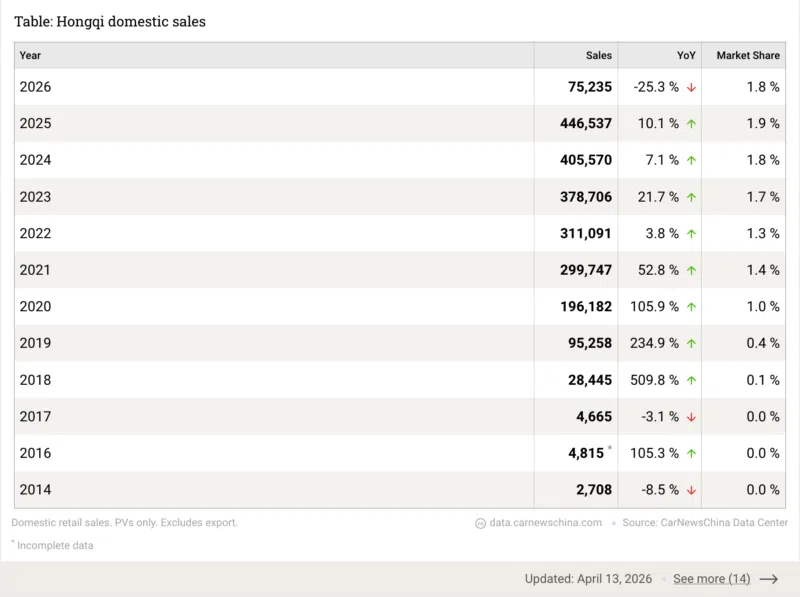800x597 pixels.
Task: Click the green up arrow beside 105.9 %
Action: [691, 307]
